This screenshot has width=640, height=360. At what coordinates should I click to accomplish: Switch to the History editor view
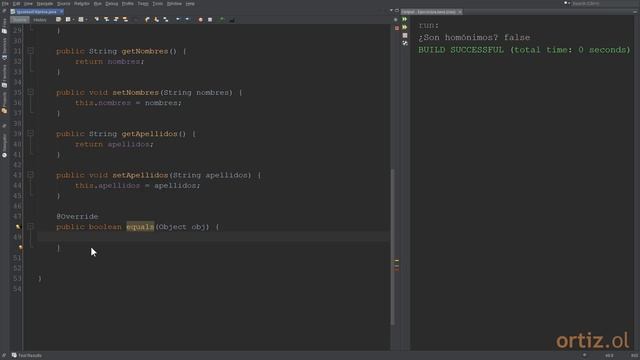pos(40,20)
